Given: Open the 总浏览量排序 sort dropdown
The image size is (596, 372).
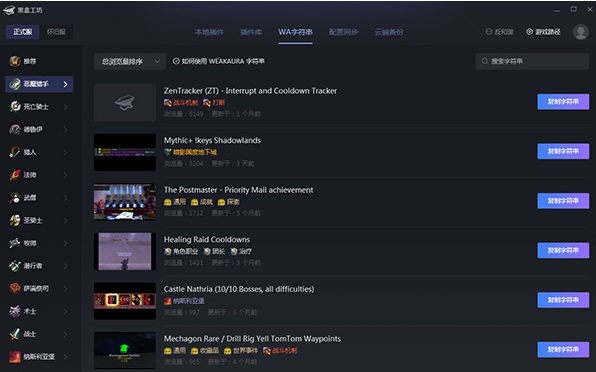Looking at the screenshot, I should point(130,62).
